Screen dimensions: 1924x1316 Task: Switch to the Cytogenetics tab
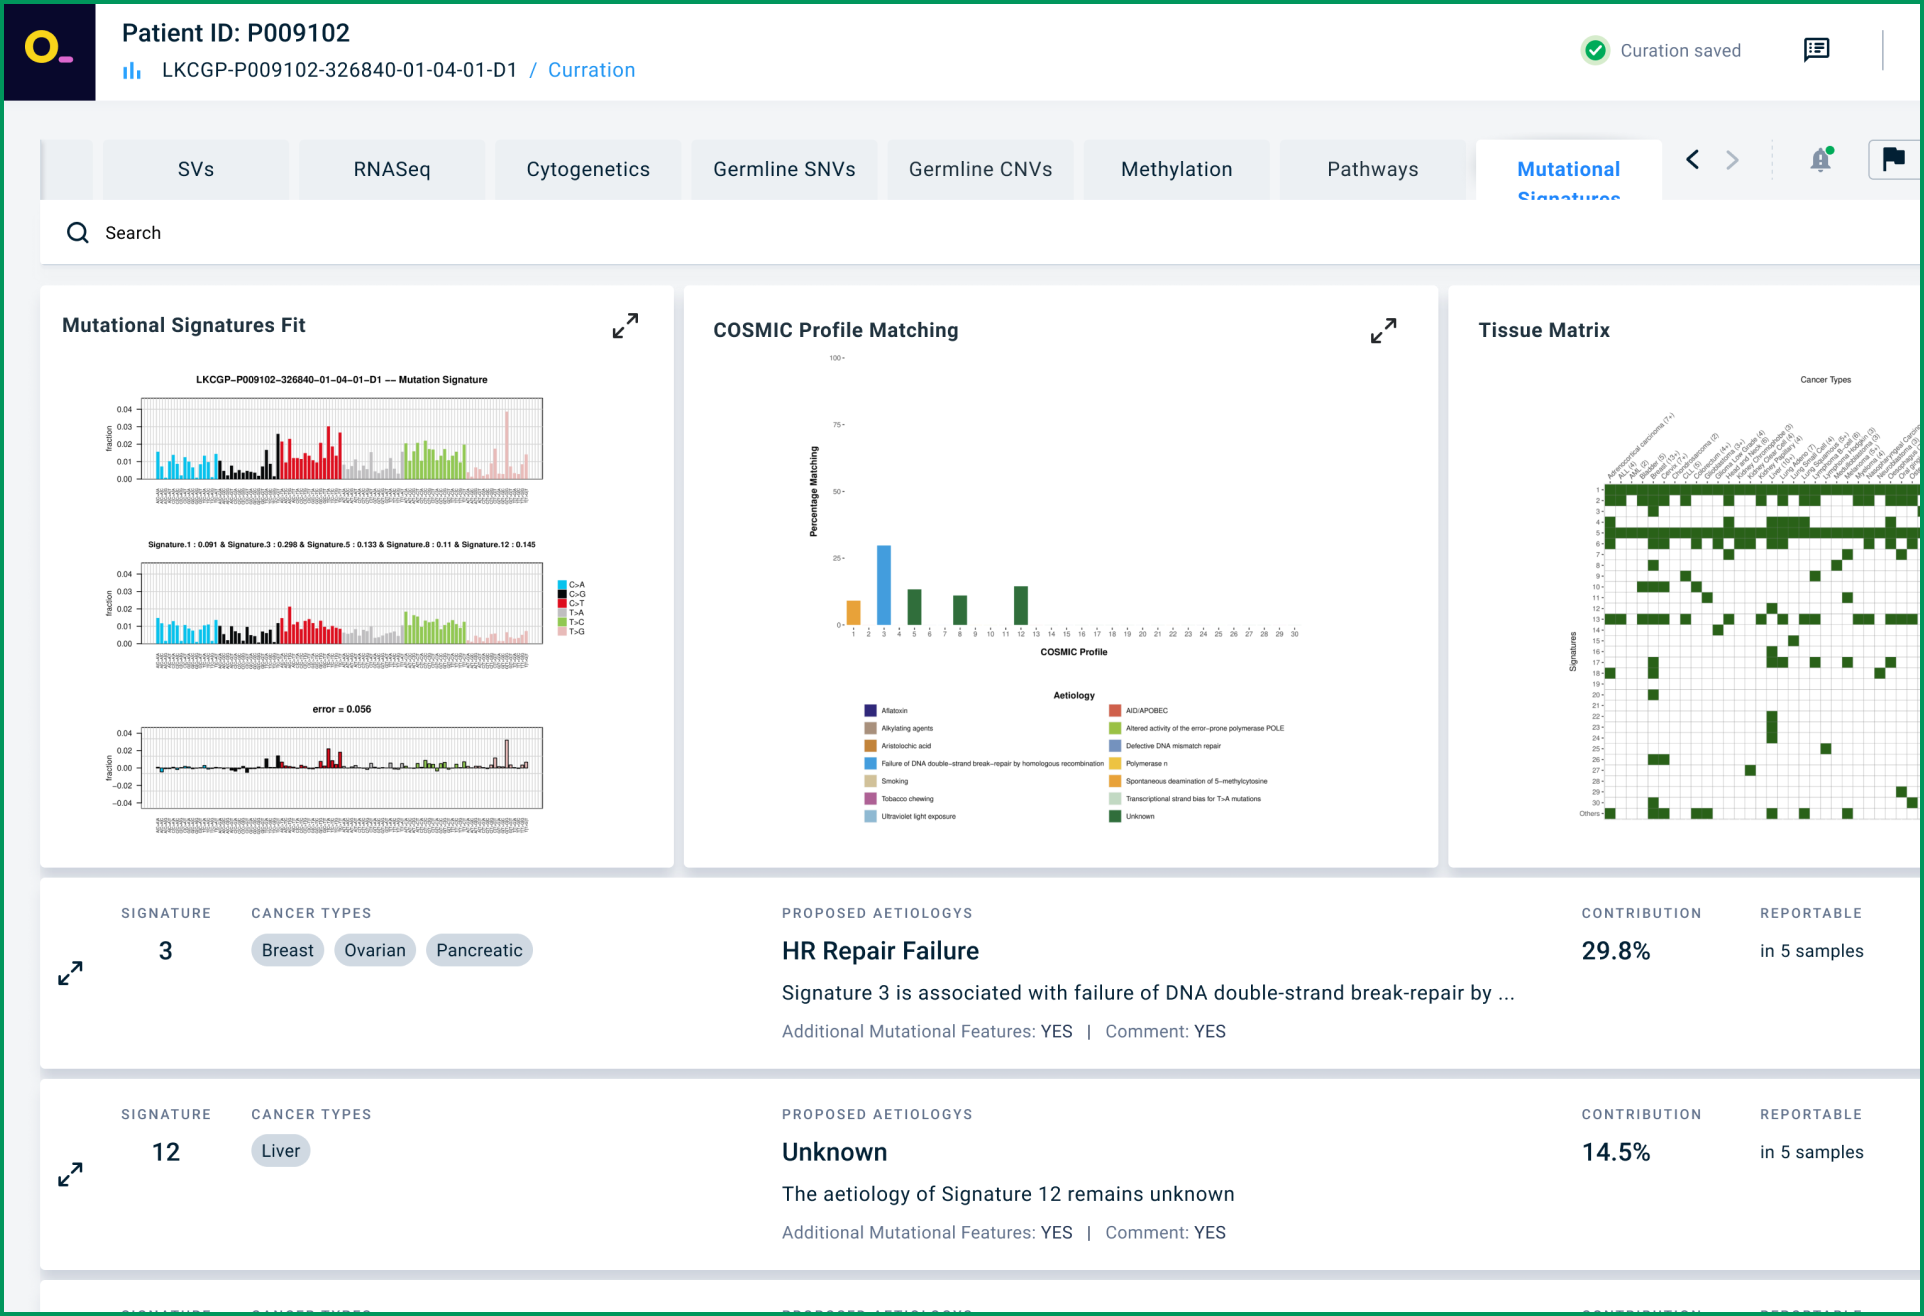pyautogui.click(x=588, y=170)
